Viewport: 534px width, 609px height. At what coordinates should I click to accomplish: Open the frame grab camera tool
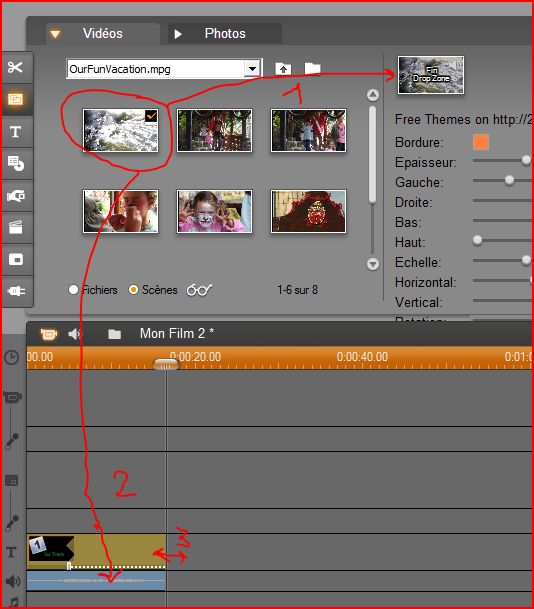[16, 195]
